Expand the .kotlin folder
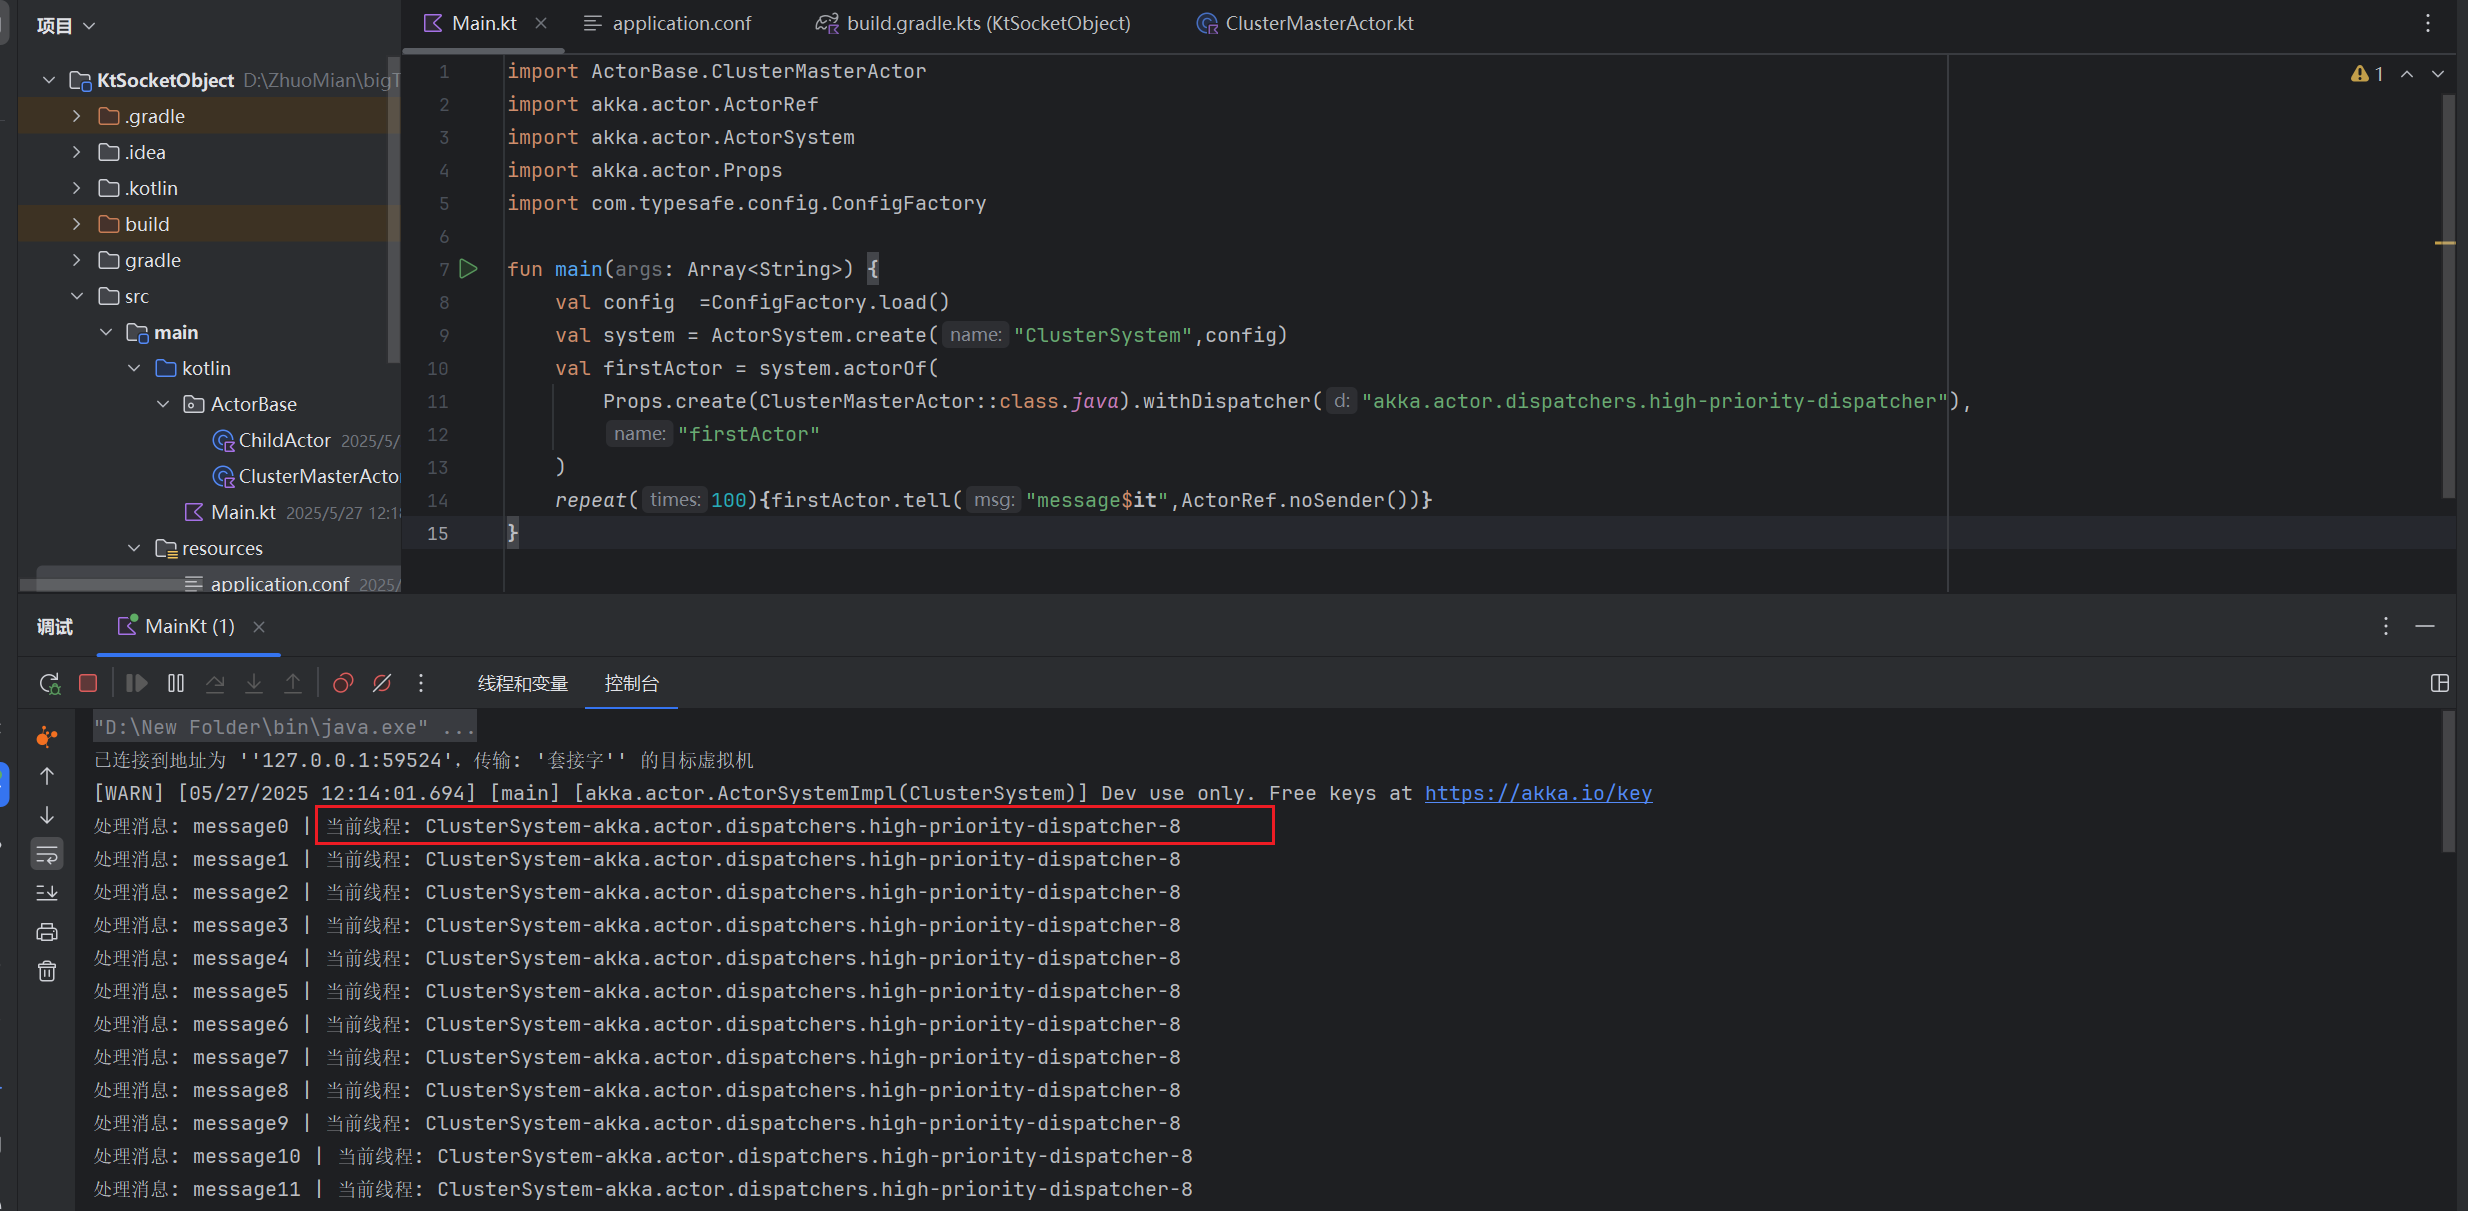Screen dimensions: 2468x1211 click(x=77, y=188)
